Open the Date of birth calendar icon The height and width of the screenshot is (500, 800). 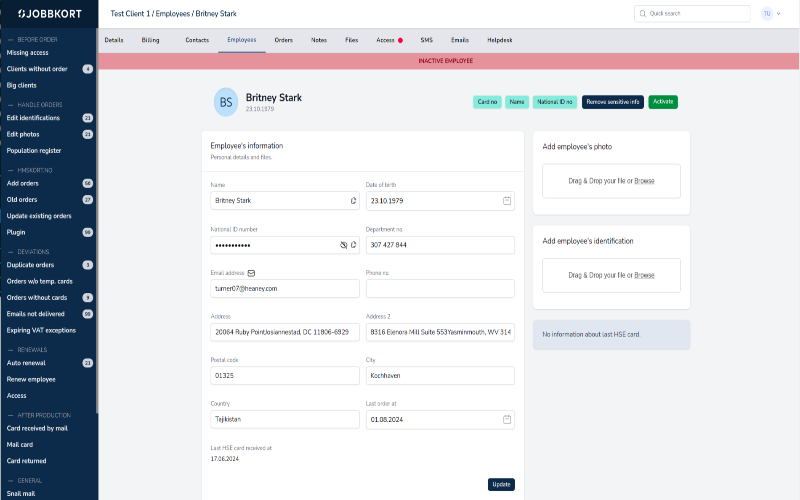click(x=507, y=201)
